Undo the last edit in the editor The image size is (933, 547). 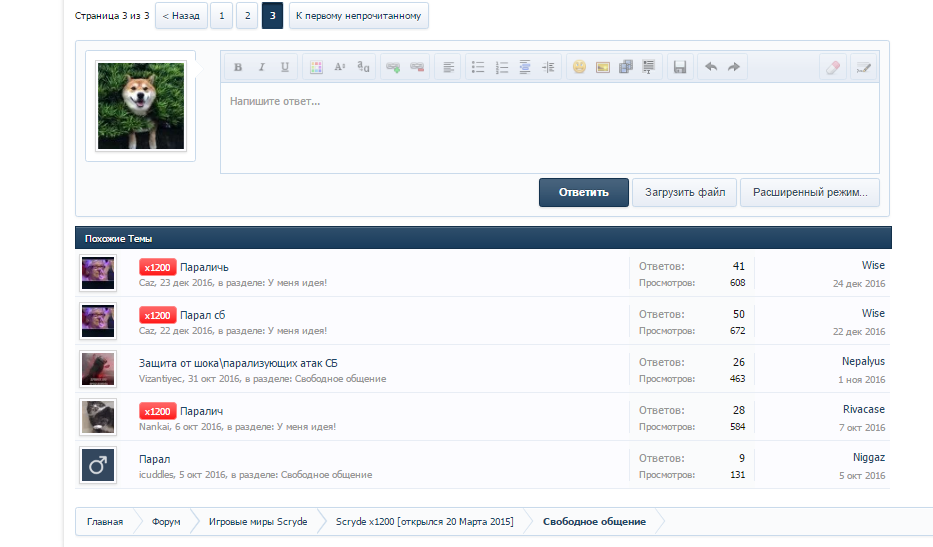click(x=711, y=67)
